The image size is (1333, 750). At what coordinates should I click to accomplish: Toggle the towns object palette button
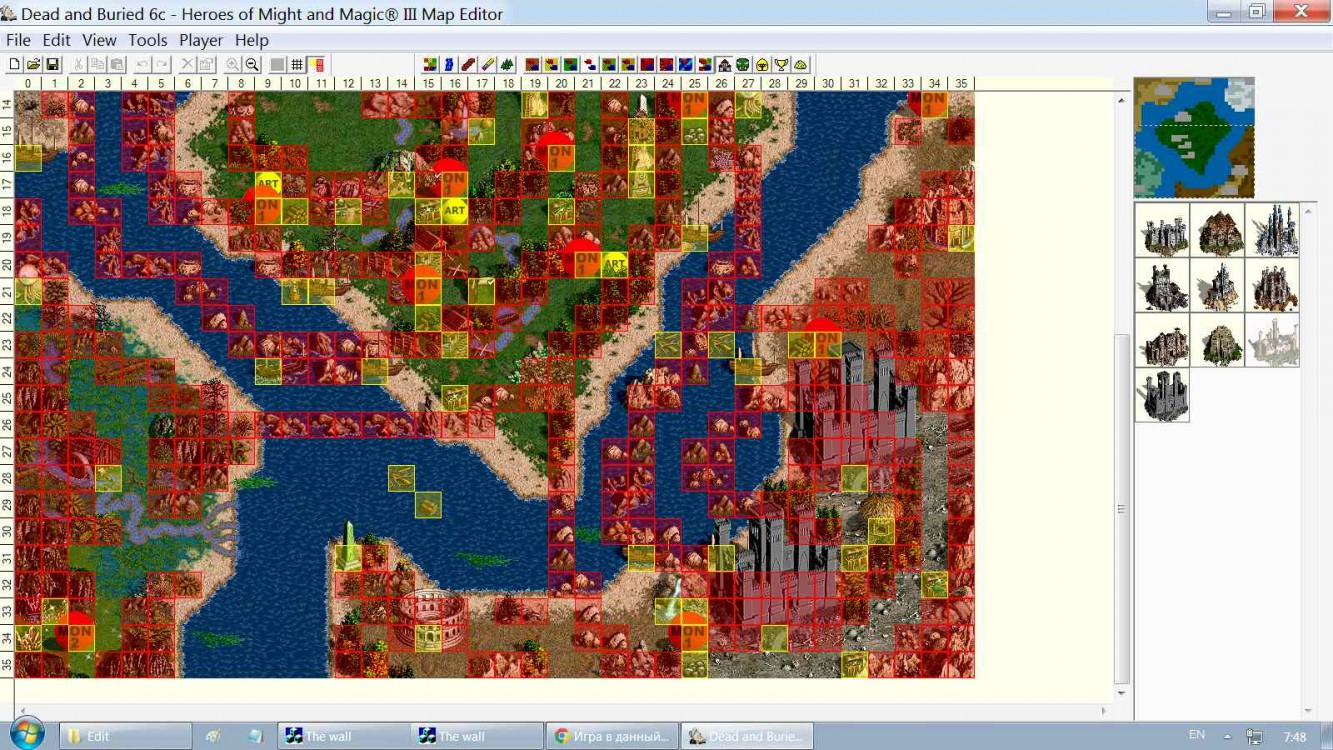coord(724,65)
